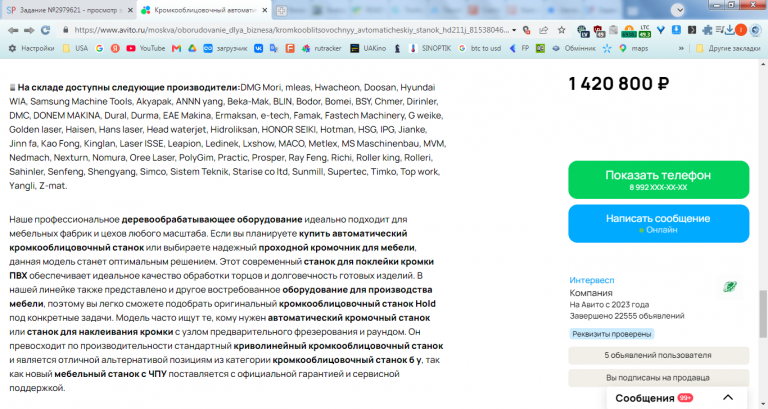The image size is (768, 409).
Task: Open the seller's company logo thumbnail
Action: tap(730, 287)
